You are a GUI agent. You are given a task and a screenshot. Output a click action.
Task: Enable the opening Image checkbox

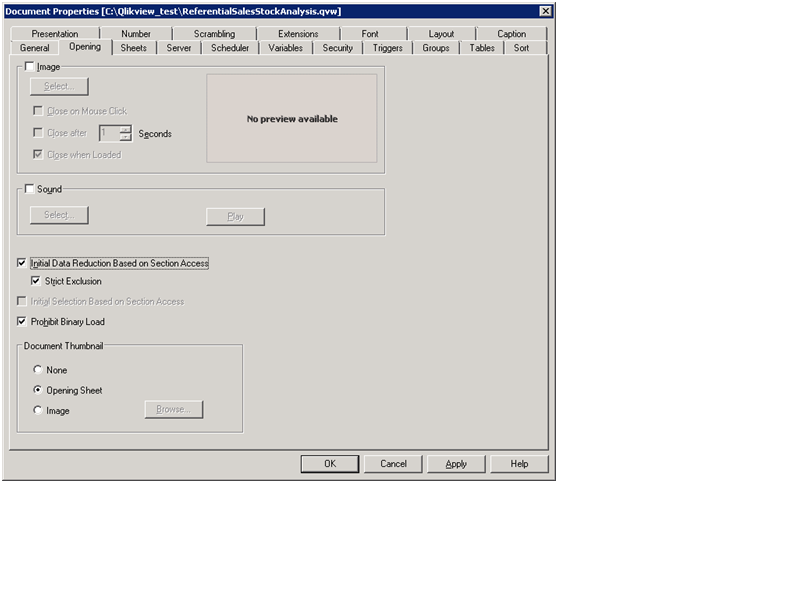tap(29, 66)
